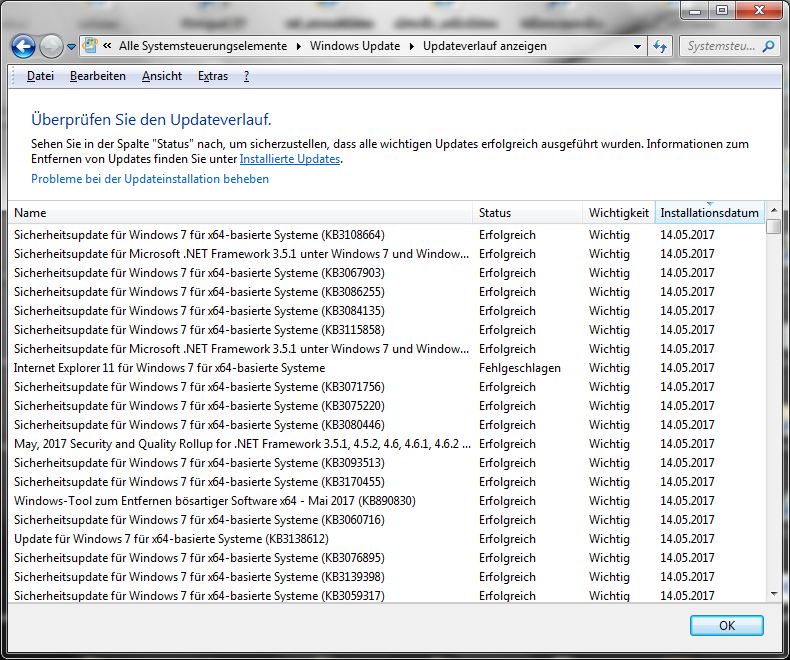Open the recent pages dropdown arrow

pos(71,47)
